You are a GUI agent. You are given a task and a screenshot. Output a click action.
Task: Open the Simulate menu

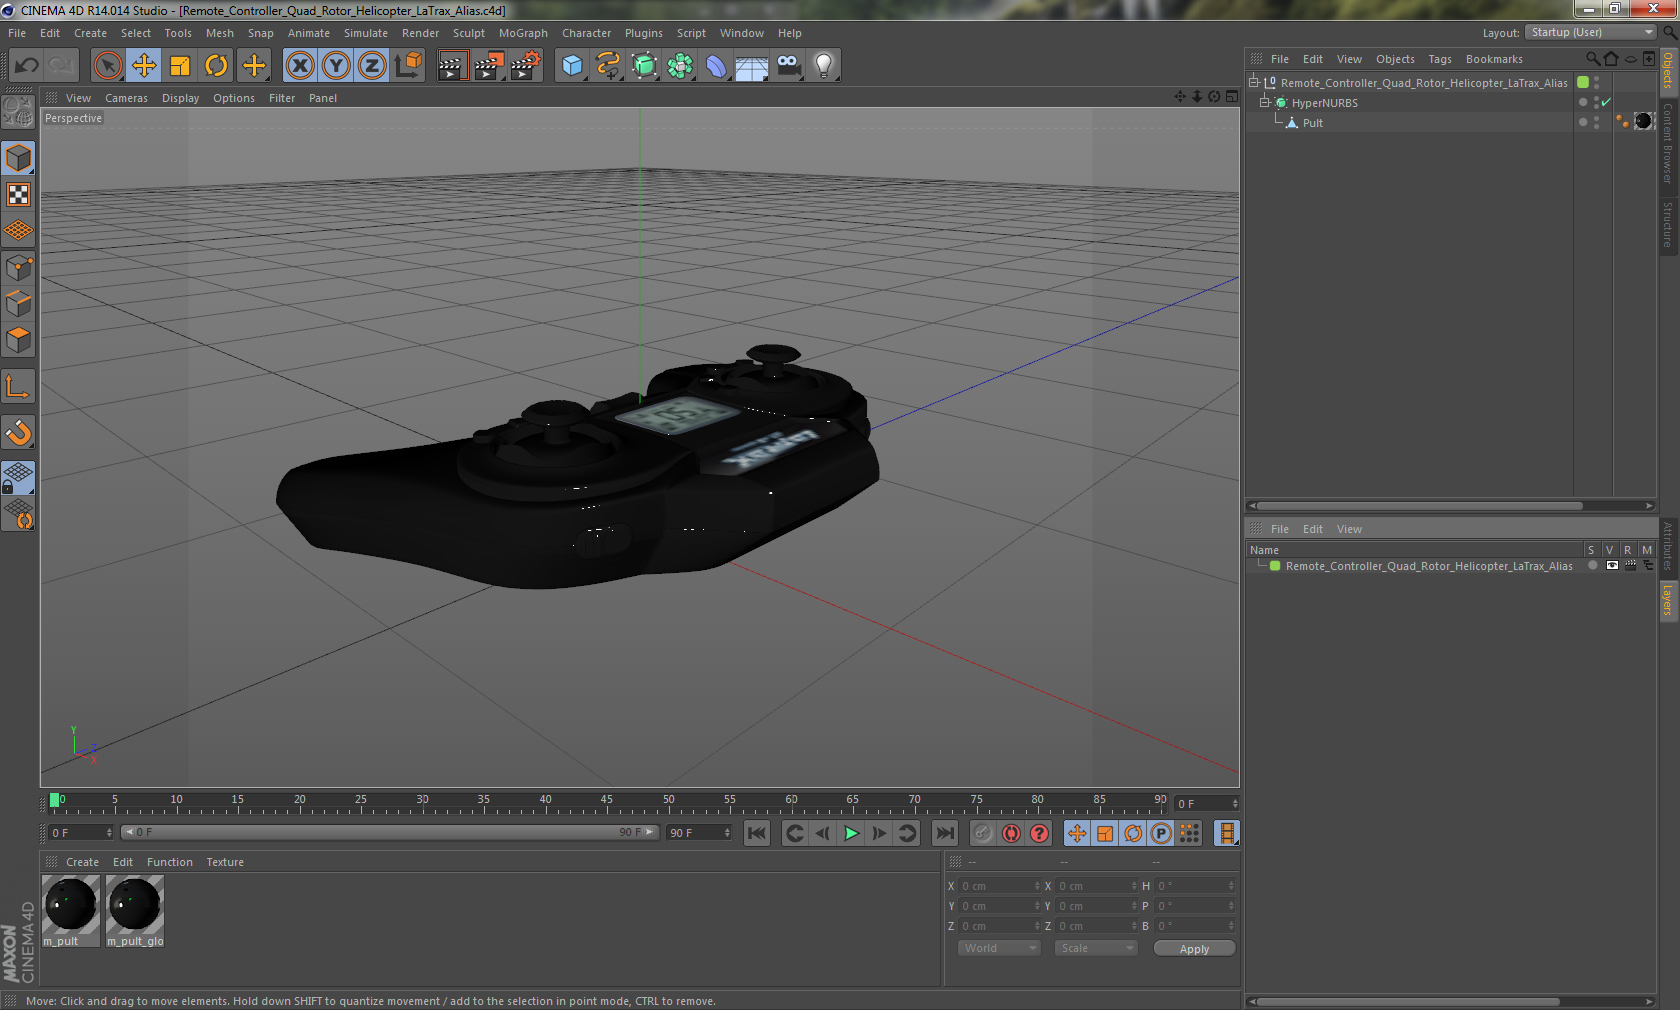365,33
